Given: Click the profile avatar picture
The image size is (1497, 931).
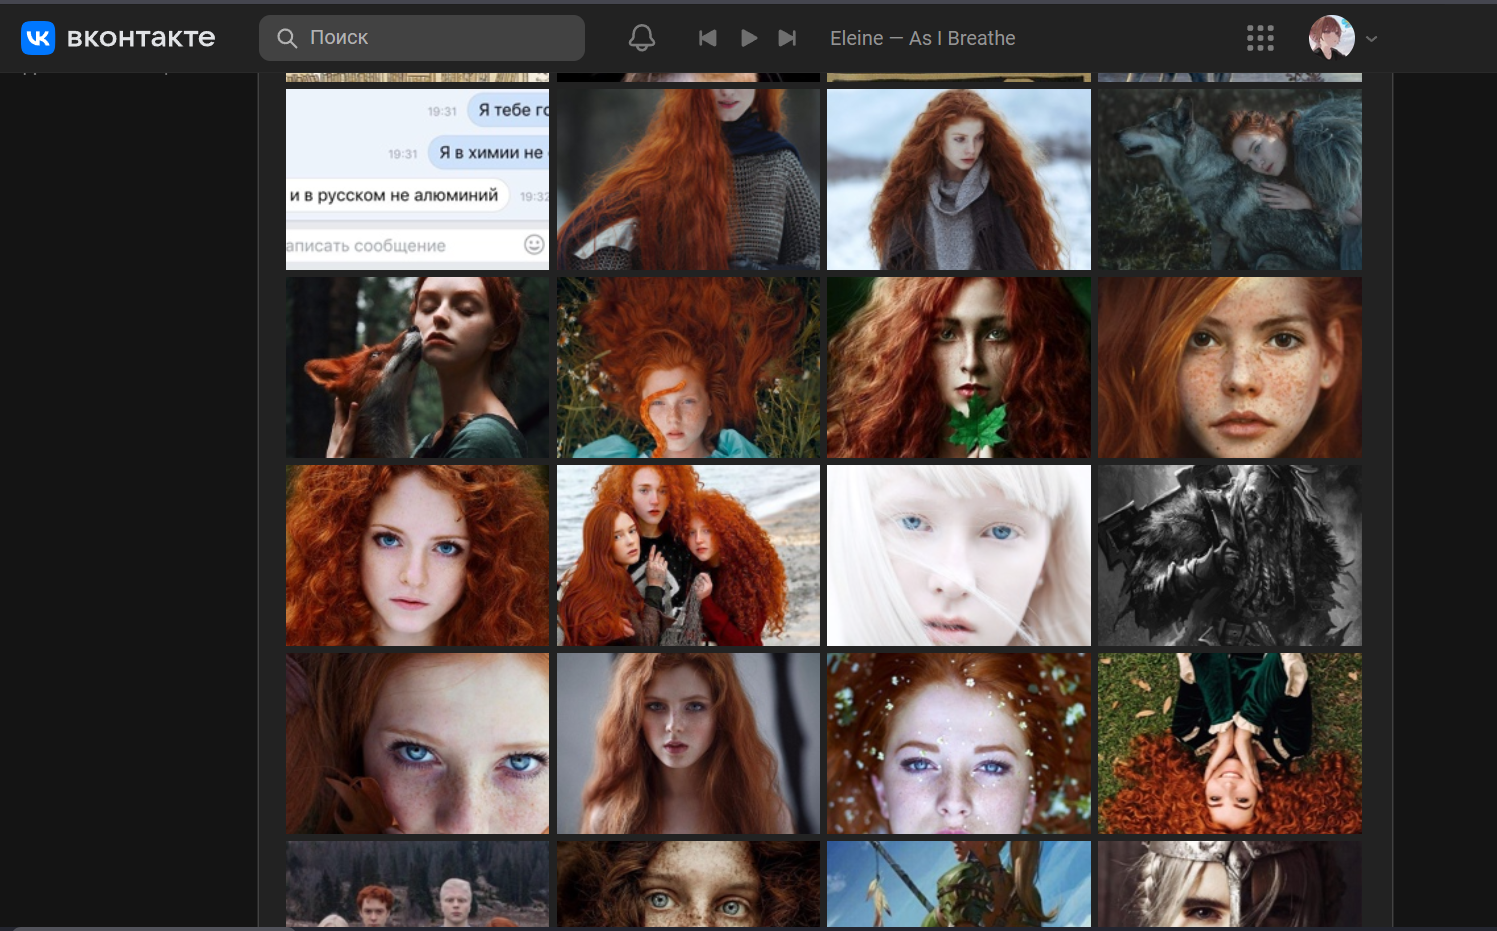Looking at the screenshot, I should click(x=1331, y=38).
